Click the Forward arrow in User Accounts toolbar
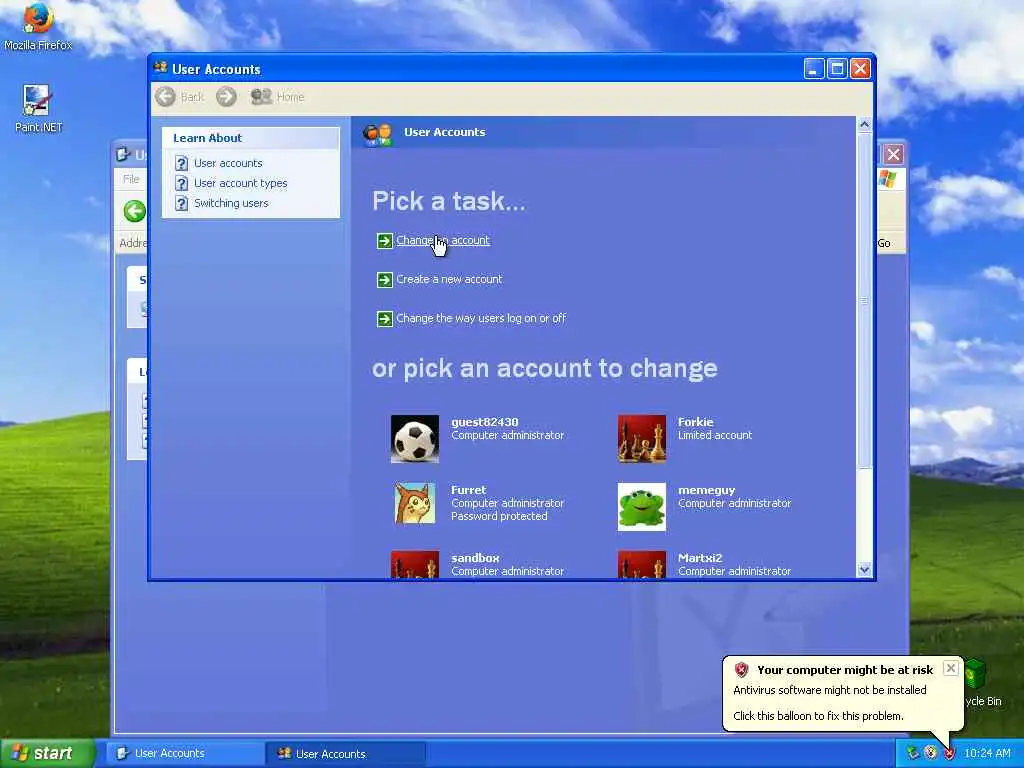1024x768 pixels. pos(227,97)
